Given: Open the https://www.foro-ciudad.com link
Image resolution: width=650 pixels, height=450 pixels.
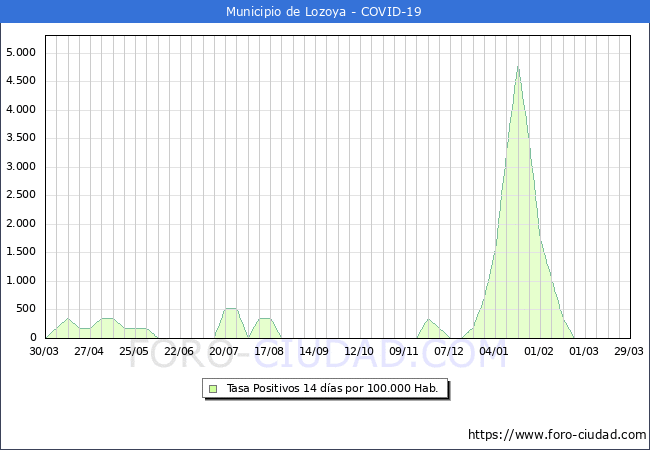Looking at the screenshot, I should [557, 434].
